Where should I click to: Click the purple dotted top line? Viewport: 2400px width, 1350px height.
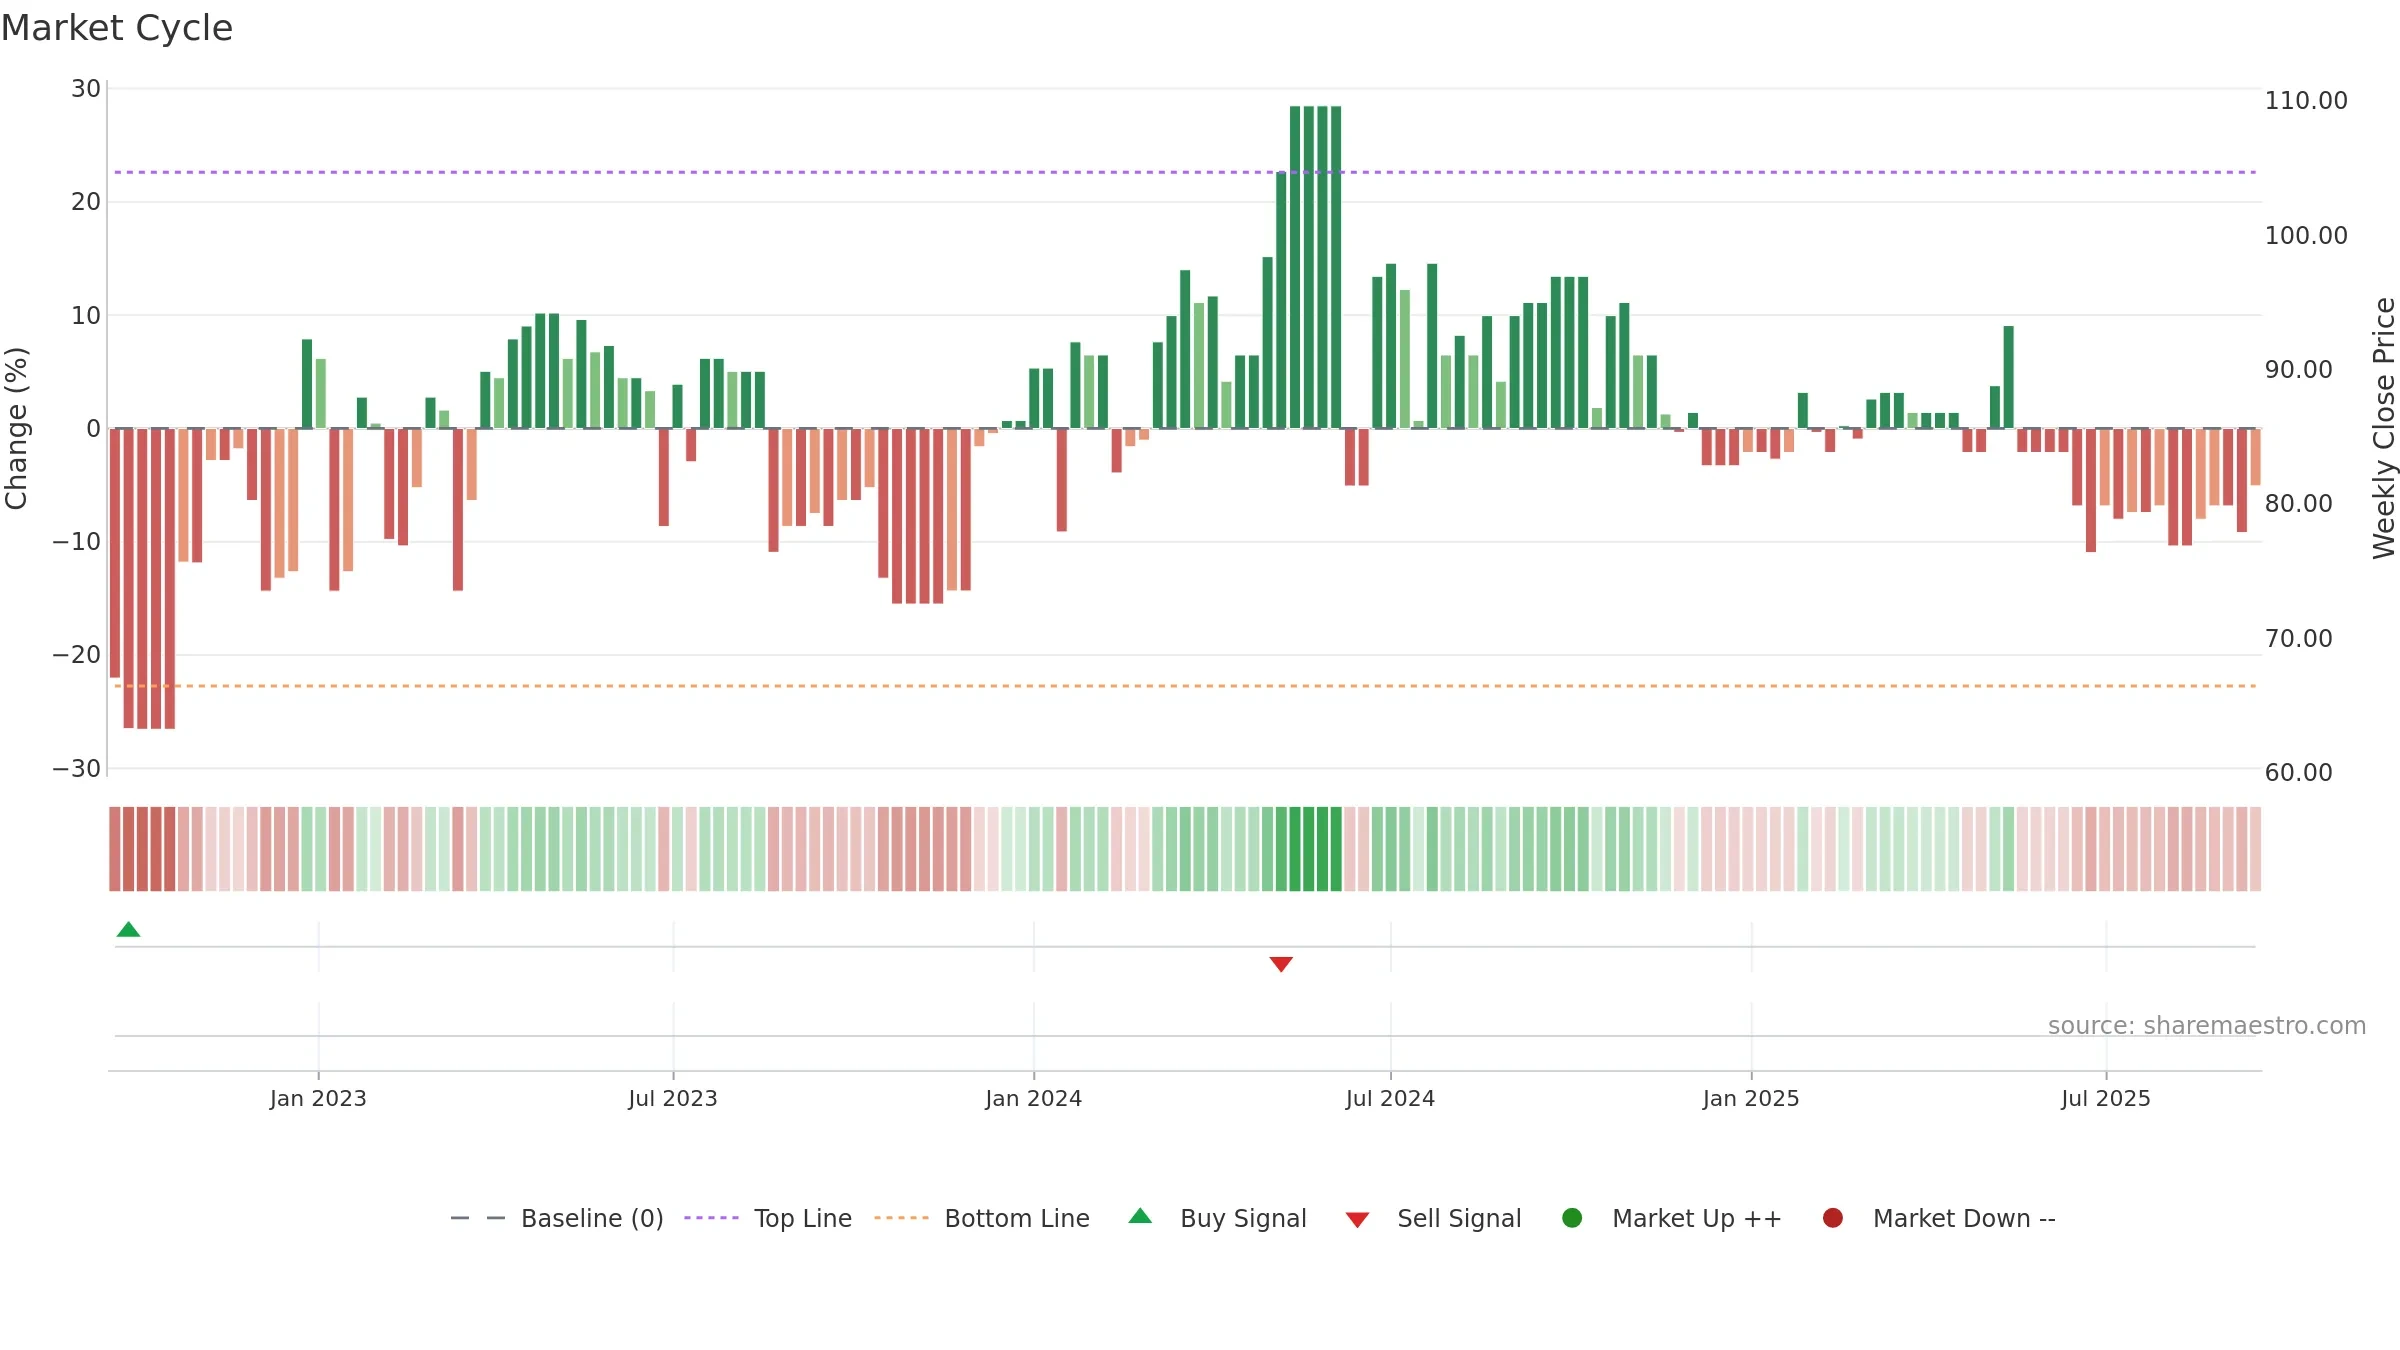(x=1185, y=172)
